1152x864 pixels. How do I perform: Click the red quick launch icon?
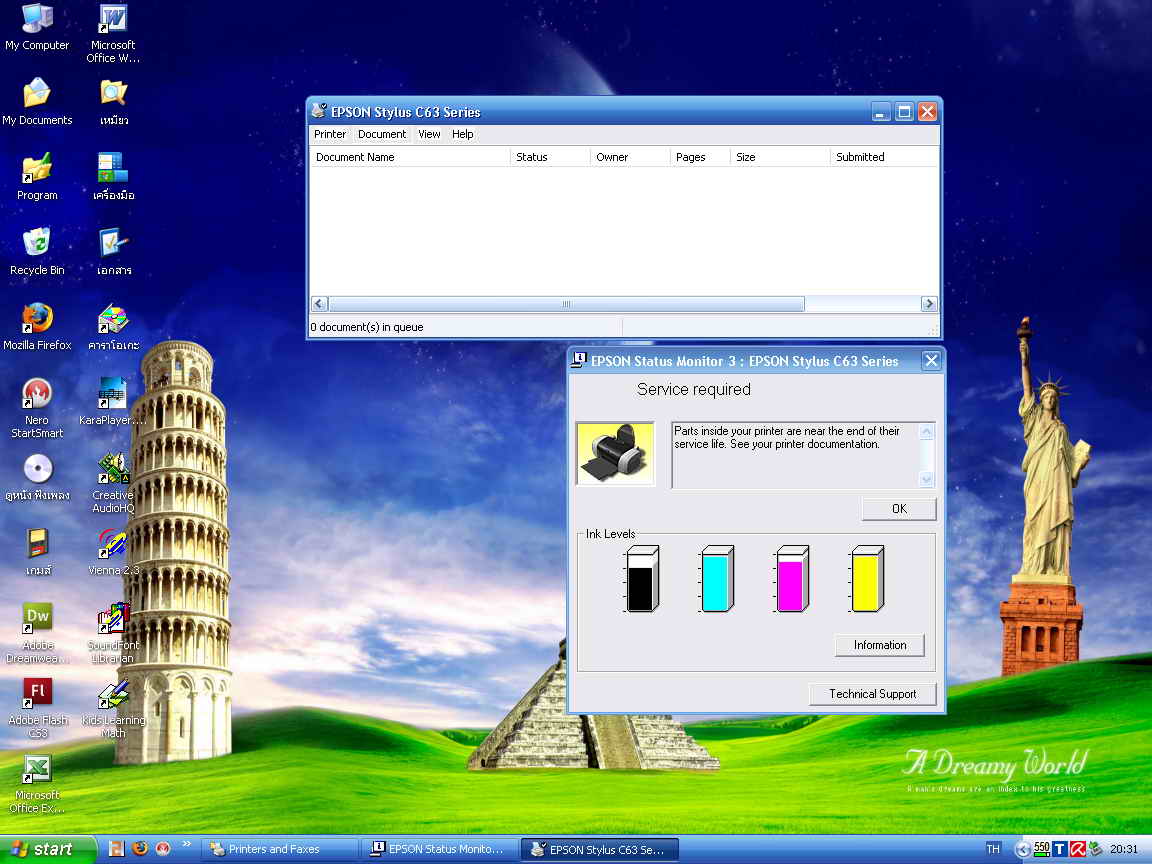click(x=163, y=849)
